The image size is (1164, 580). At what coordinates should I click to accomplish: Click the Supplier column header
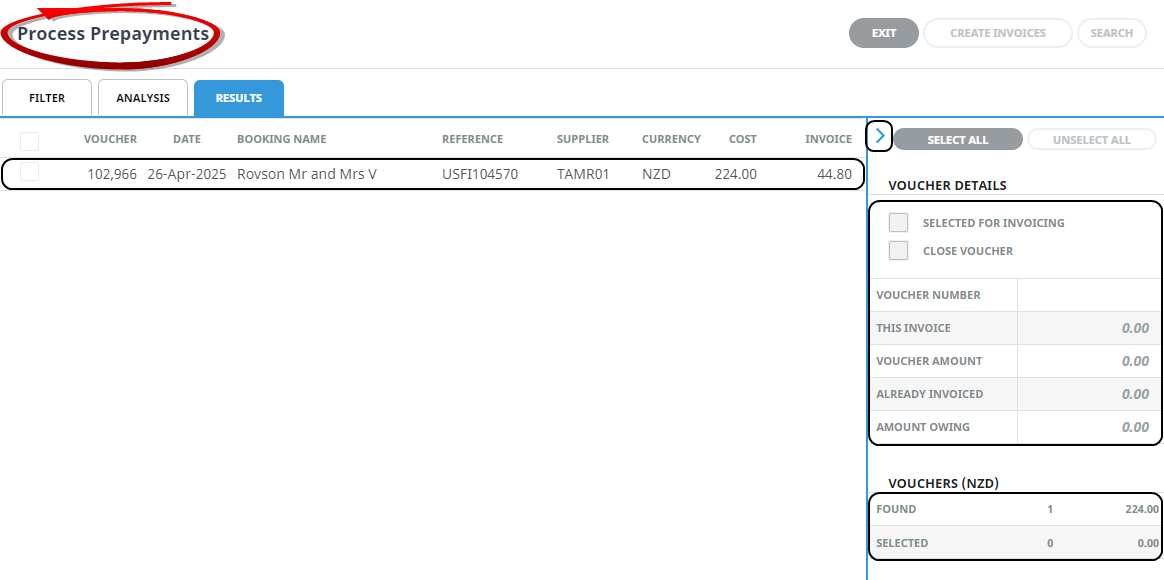(582, 139)
